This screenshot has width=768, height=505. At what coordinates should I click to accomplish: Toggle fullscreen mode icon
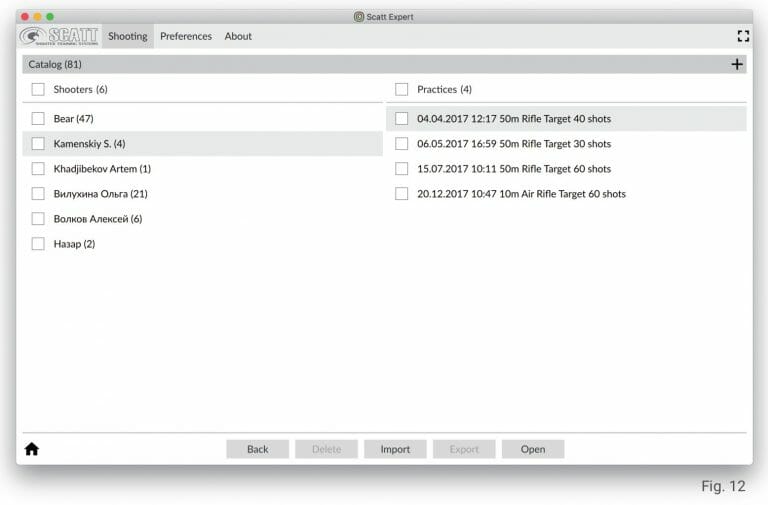[x=742, y=36]
